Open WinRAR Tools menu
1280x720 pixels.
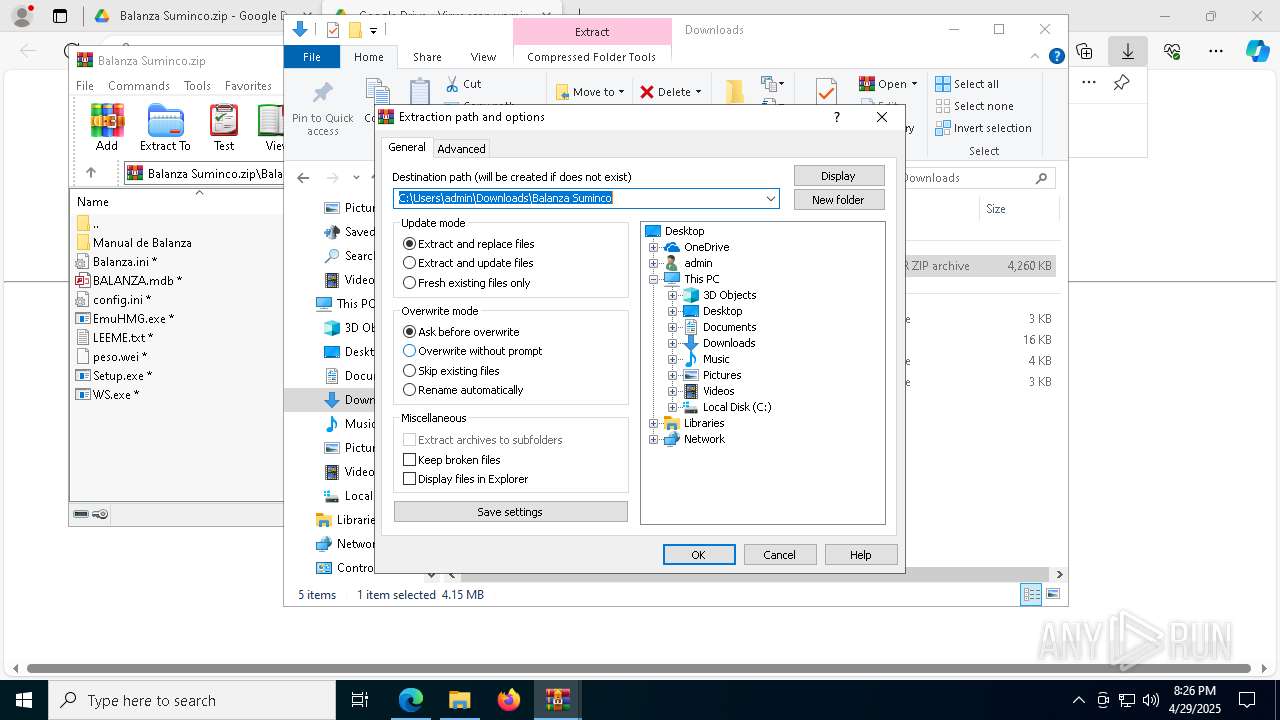pyautogui.click(x=197, y=86)
